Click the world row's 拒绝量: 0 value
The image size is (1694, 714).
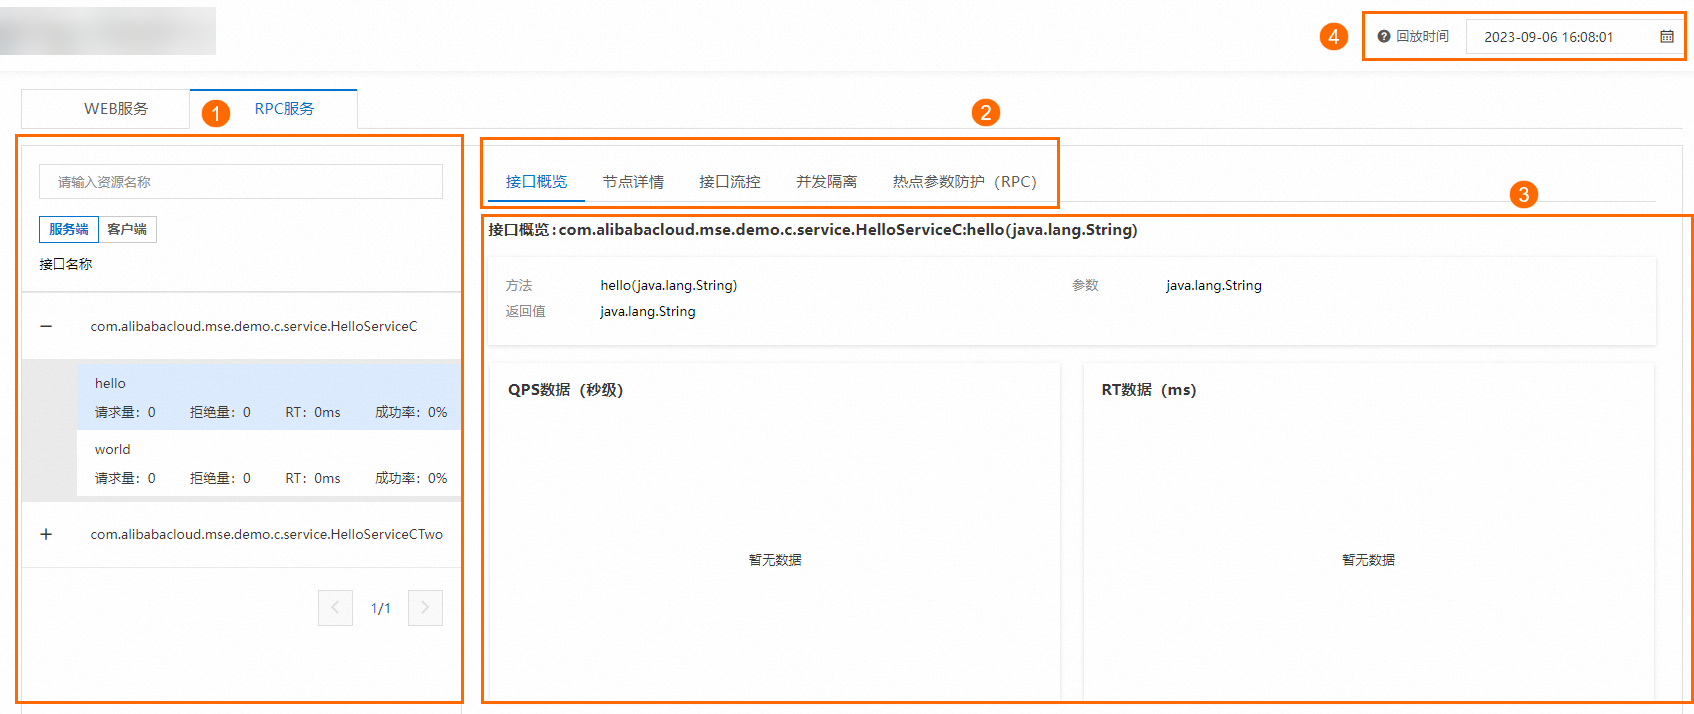[220, 478]
